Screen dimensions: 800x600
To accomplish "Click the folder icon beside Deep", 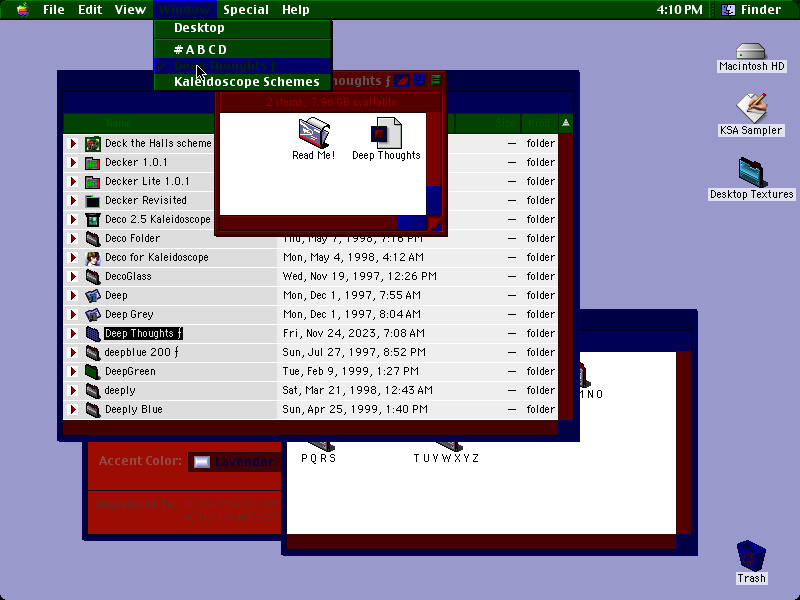I will (92, 295).
